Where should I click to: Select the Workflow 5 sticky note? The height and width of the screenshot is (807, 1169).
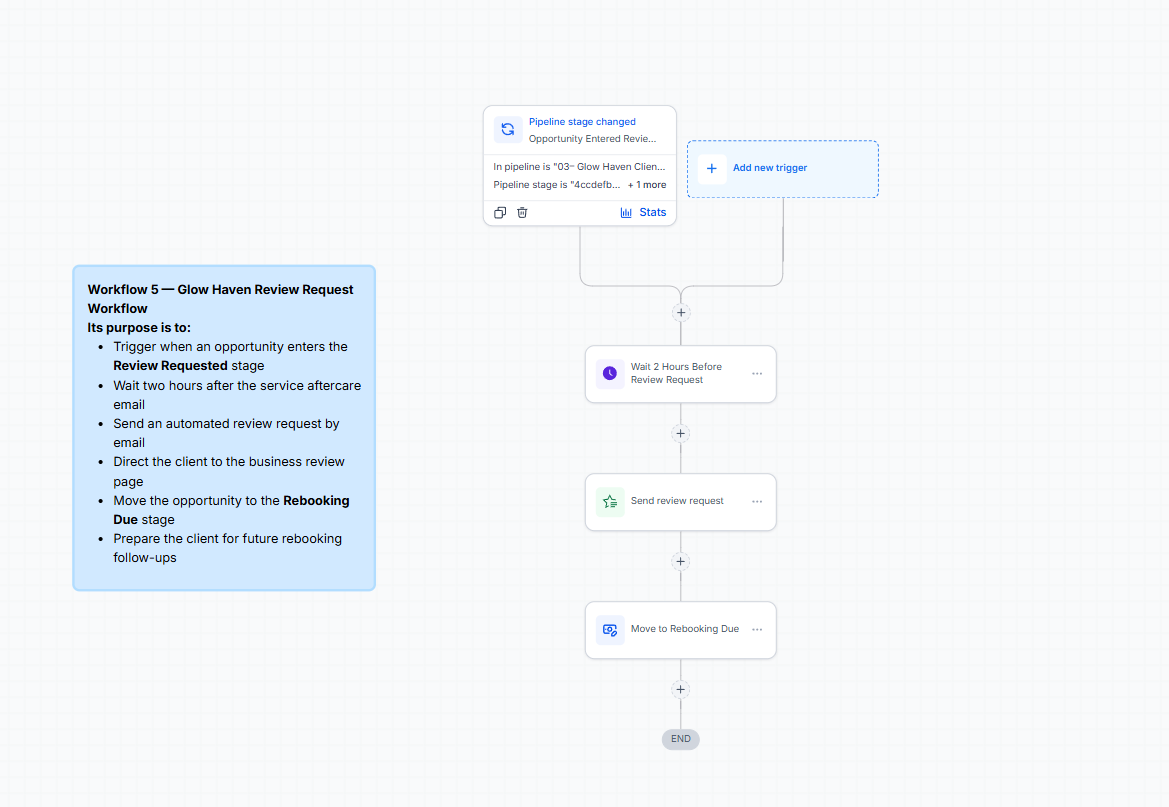tap(224, 428)
